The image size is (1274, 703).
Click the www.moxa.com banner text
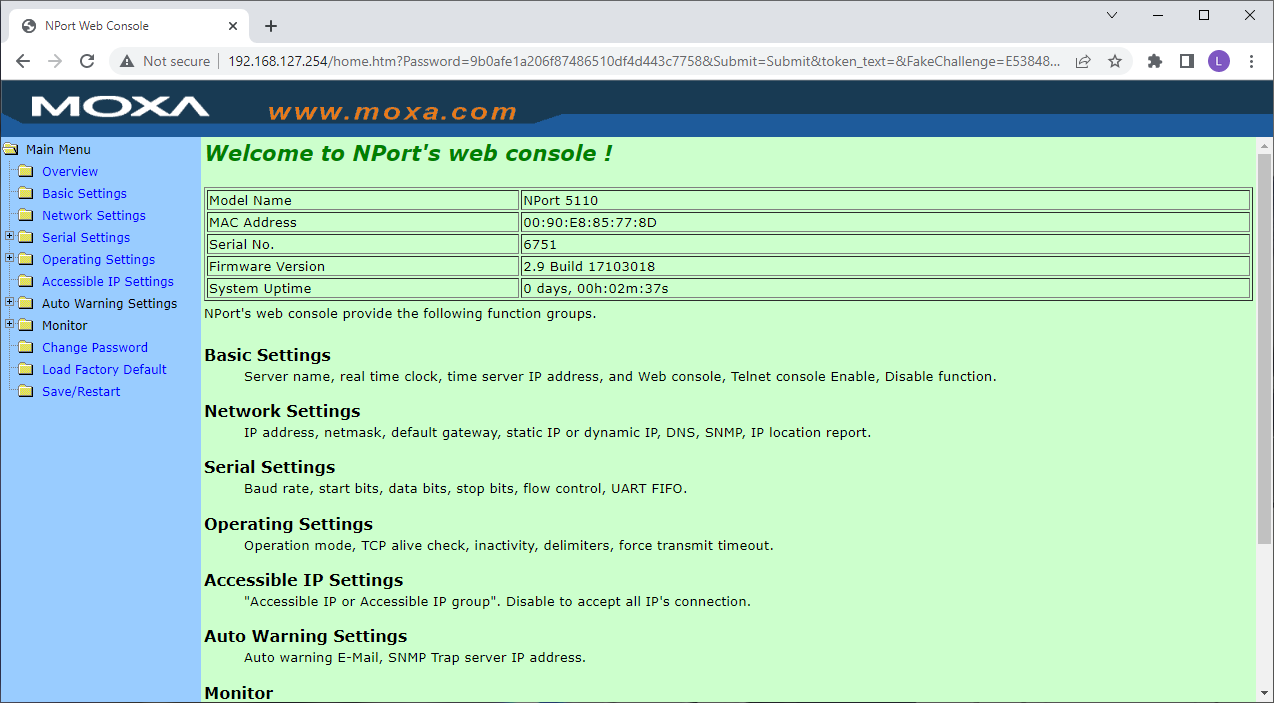tap(392, 112)
